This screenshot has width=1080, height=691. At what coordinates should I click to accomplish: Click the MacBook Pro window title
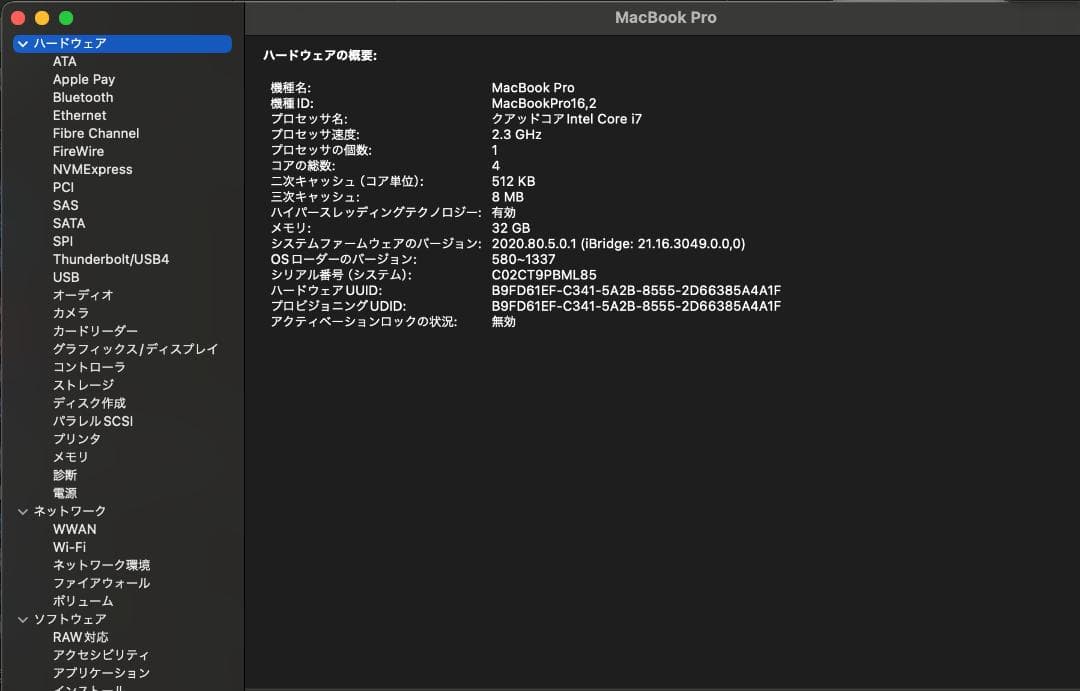pyautogui.click(x=665, y=17)
